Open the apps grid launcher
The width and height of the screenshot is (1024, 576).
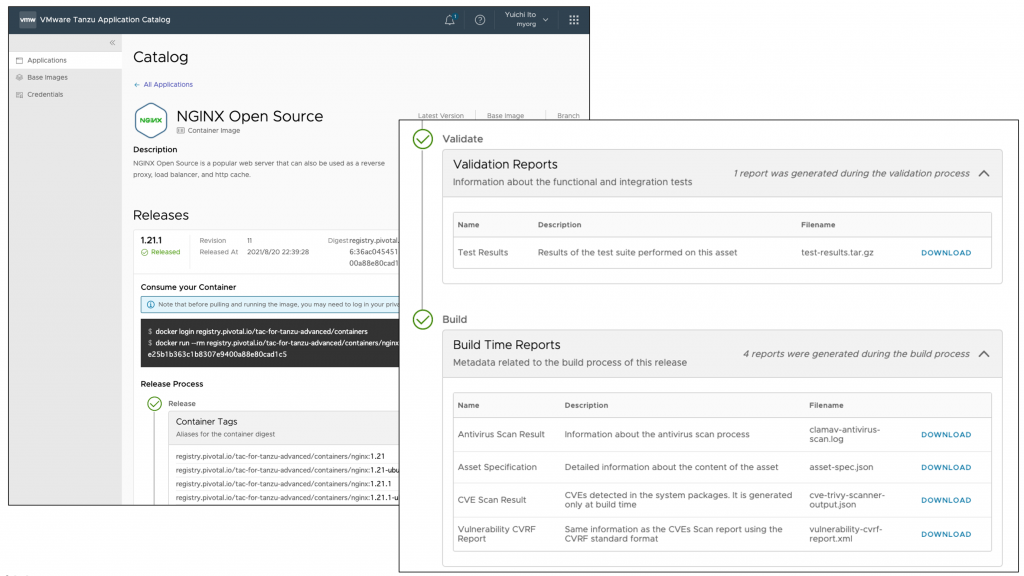pos(573,20)
